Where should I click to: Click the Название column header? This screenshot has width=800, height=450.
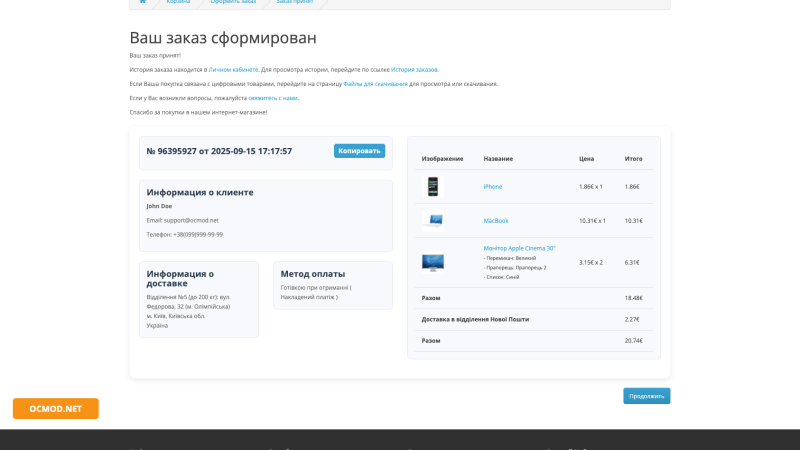[x=498, y=159]
